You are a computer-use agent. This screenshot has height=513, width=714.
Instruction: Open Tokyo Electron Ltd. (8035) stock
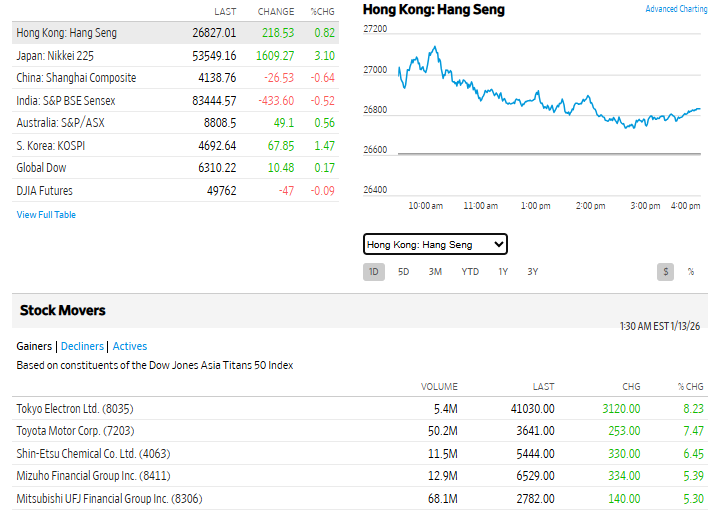[x=75, y=409]
